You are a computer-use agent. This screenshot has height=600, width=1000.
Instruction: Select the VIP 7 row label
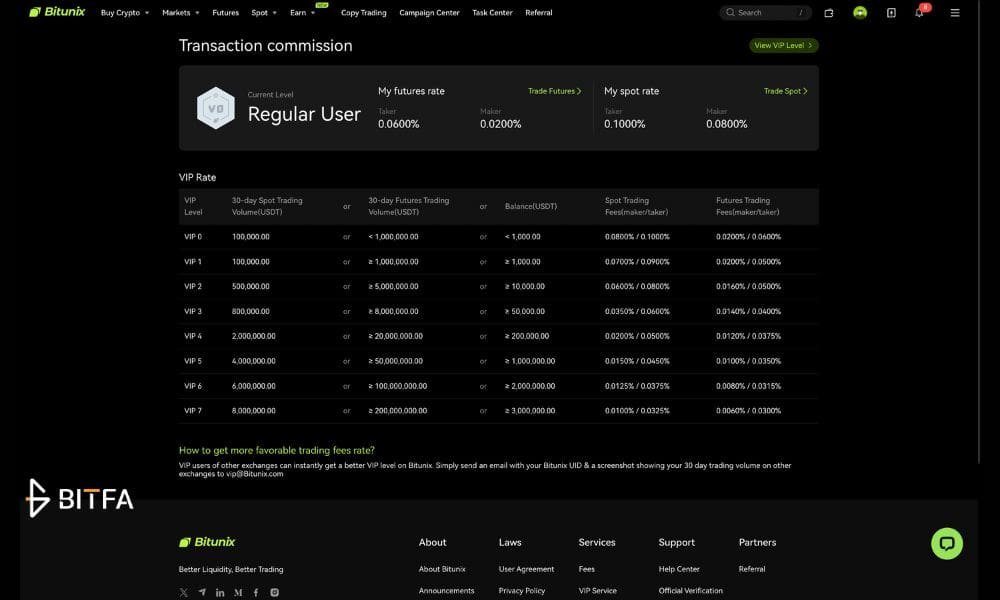coord(193,411)
